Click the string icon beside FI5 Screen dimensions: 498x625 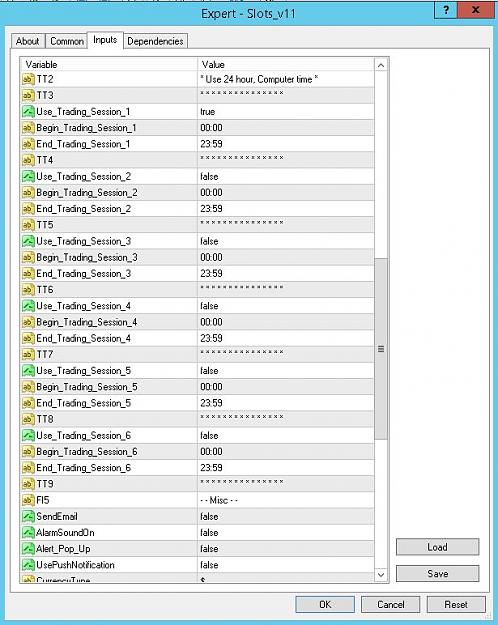click(x=28, y=500)
